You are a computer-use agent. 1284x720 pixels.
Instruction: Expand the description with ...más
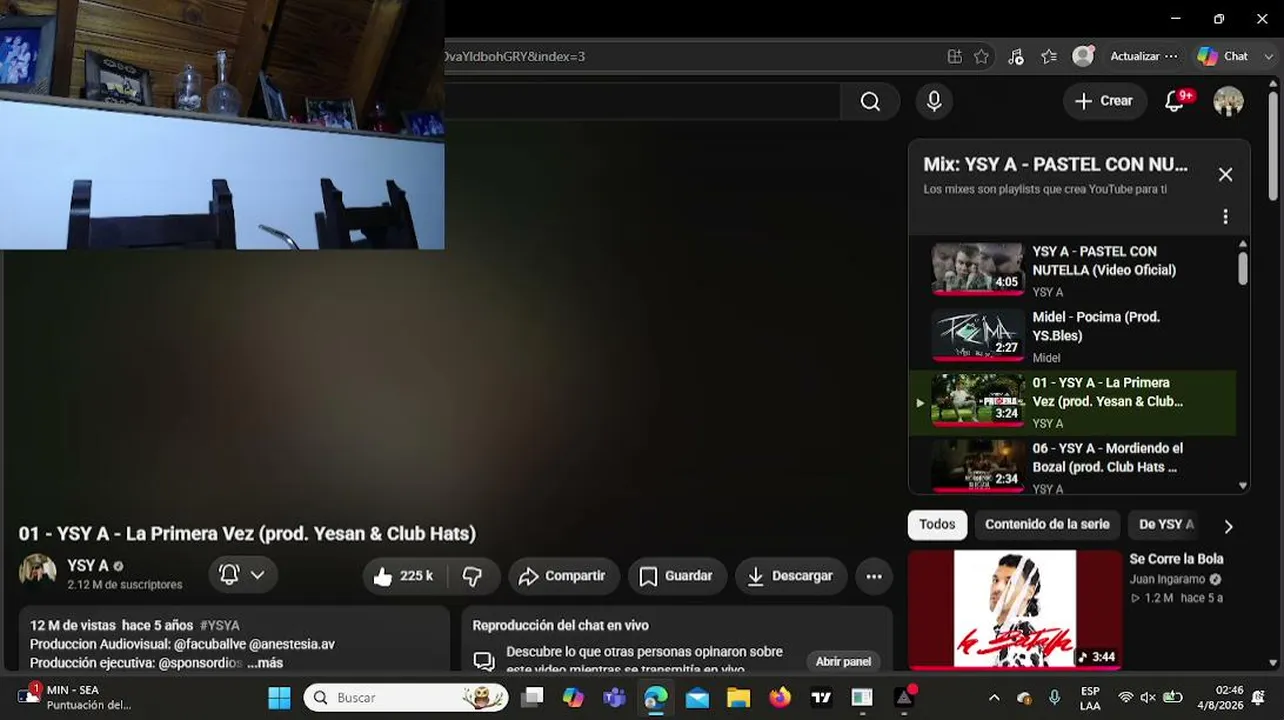[x=265, y=663]
